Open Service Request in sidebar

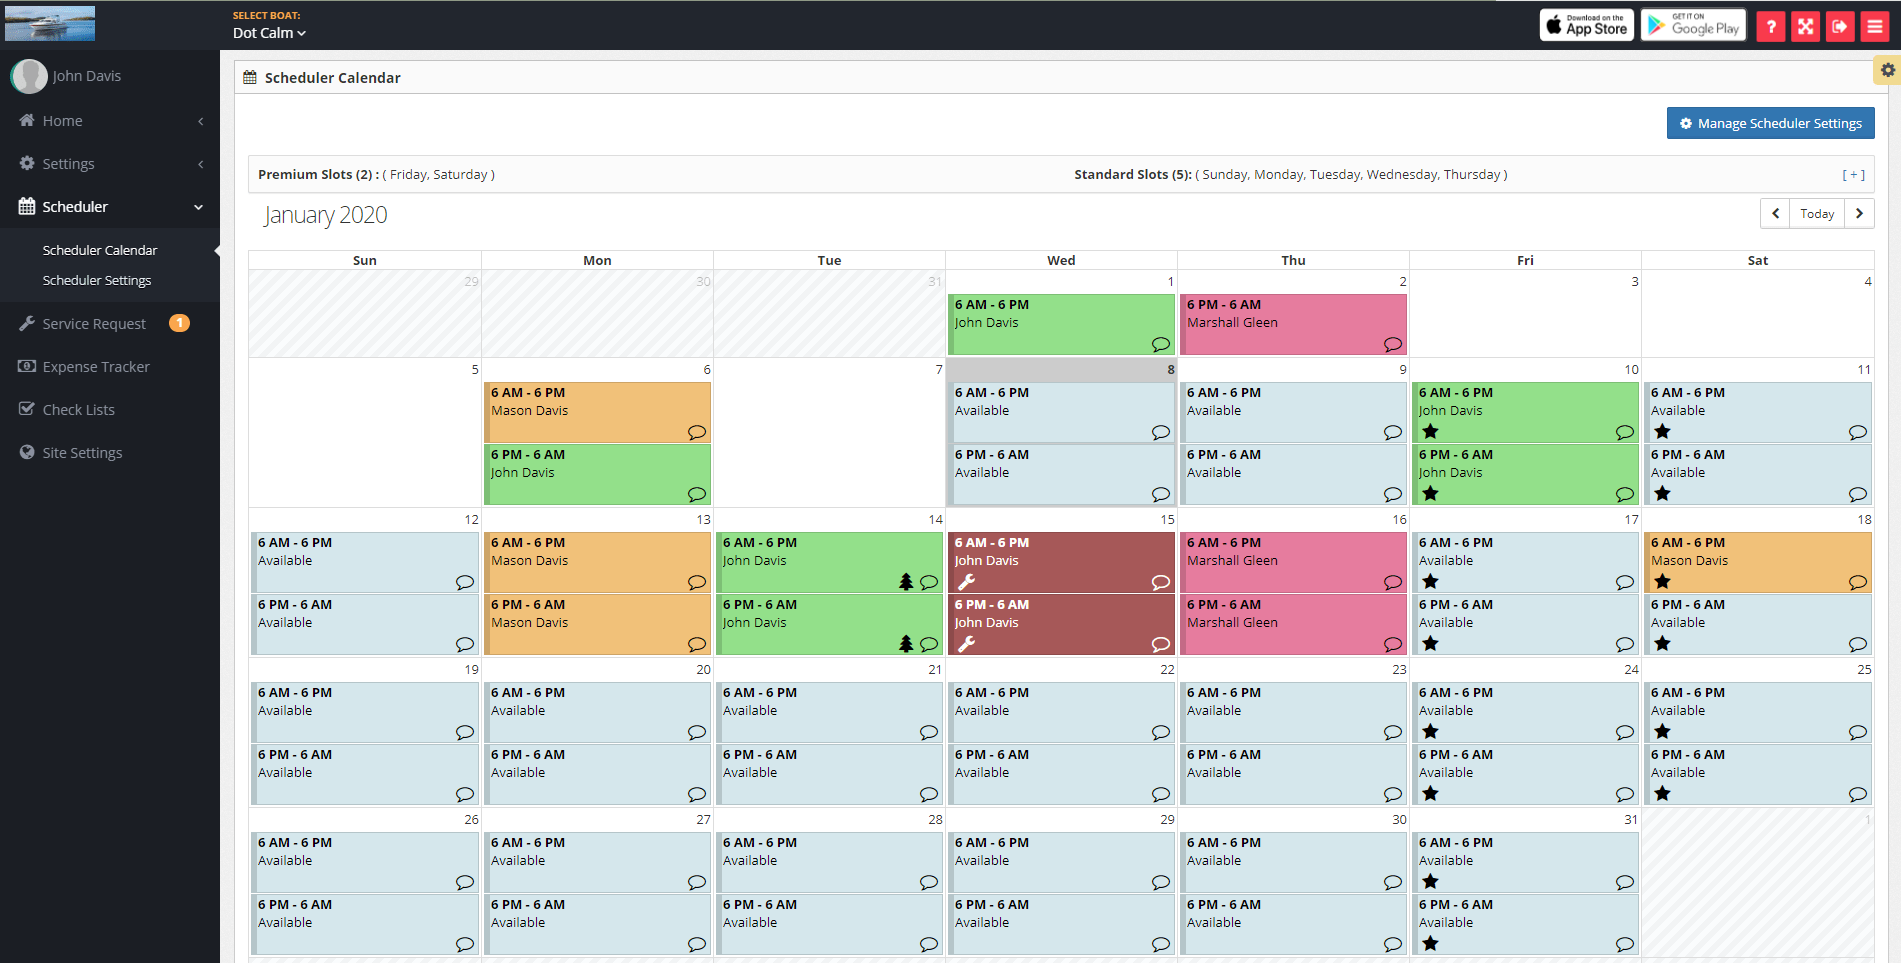[94, 324]
